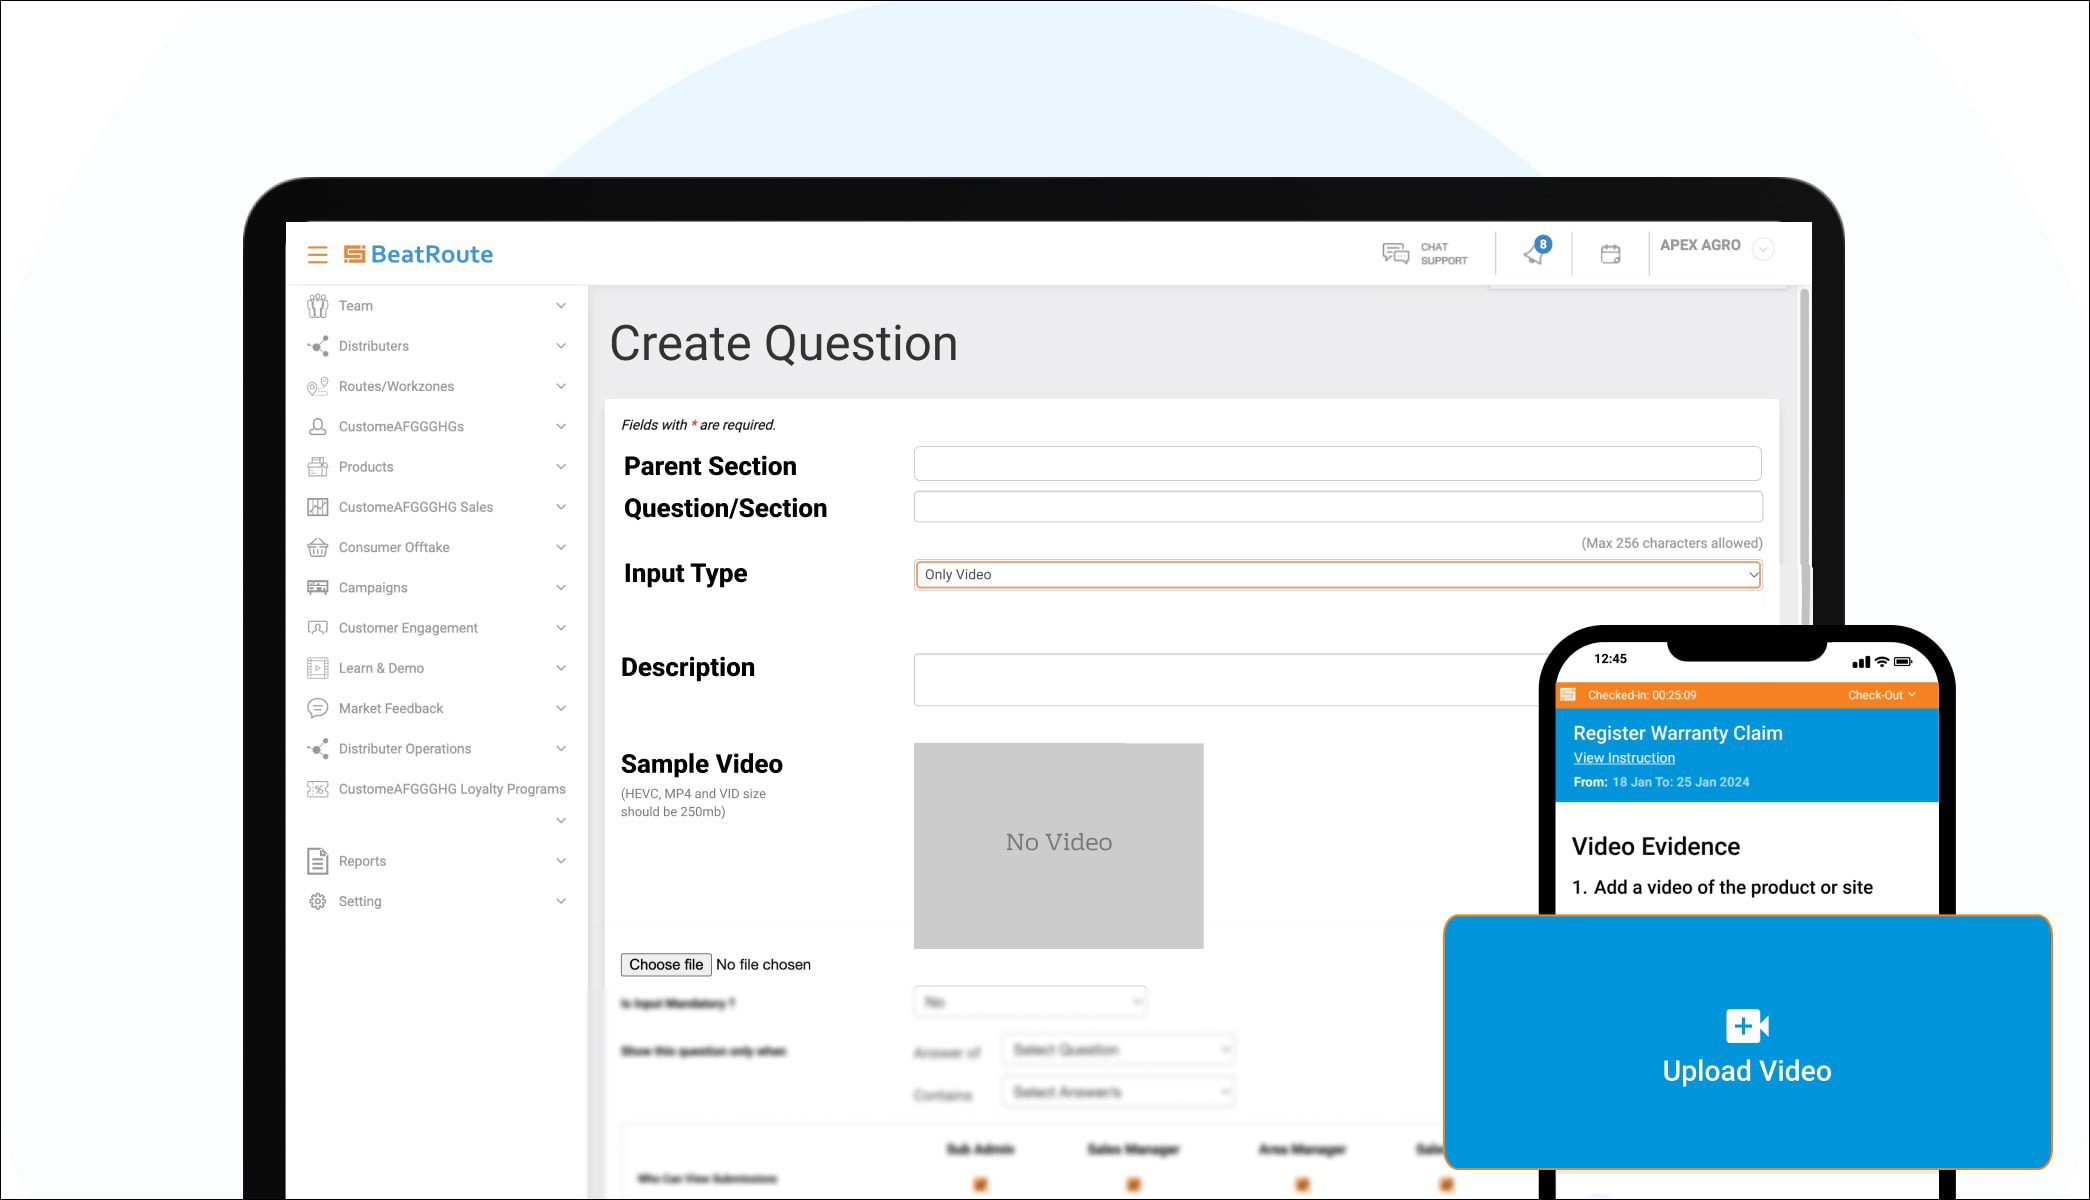Click the CustomeAFGGGHG Sales chart icon
This screenshot has width=2090, height=1200.
coord(317,507)
